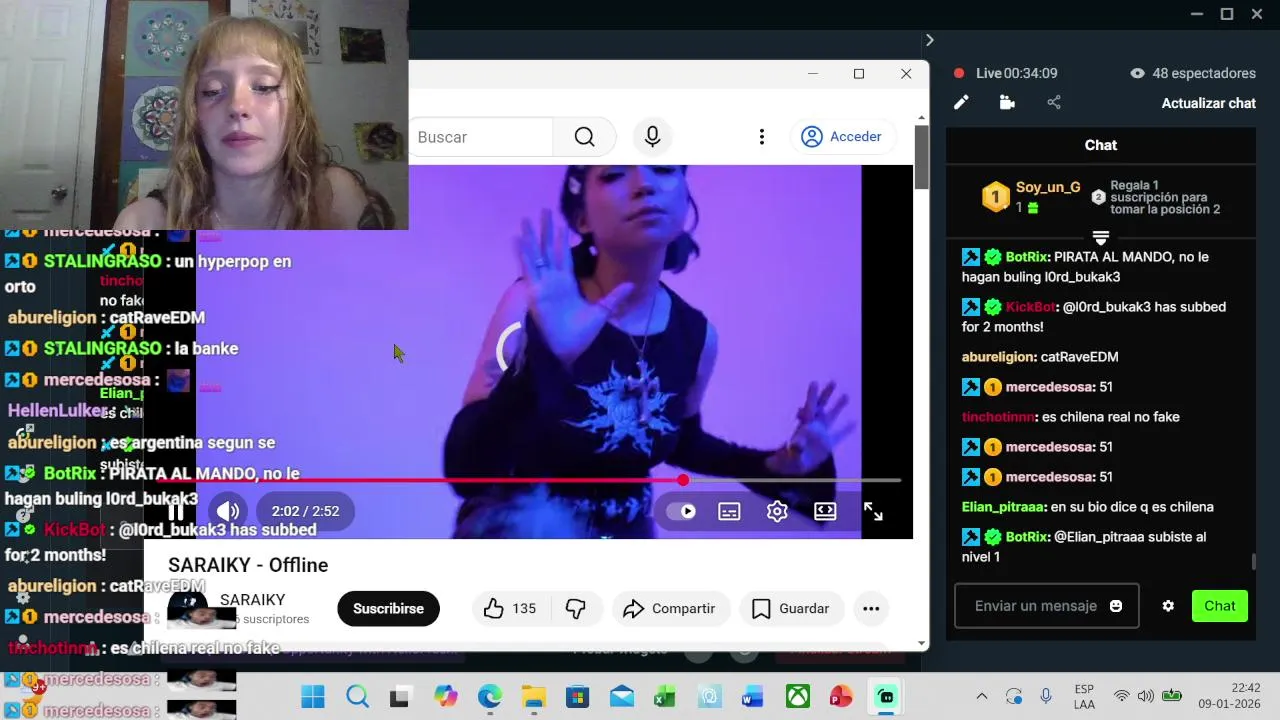Open Mail app from taskbar
The height and width of the screenshot is (720, 1280).
(622, 696)
